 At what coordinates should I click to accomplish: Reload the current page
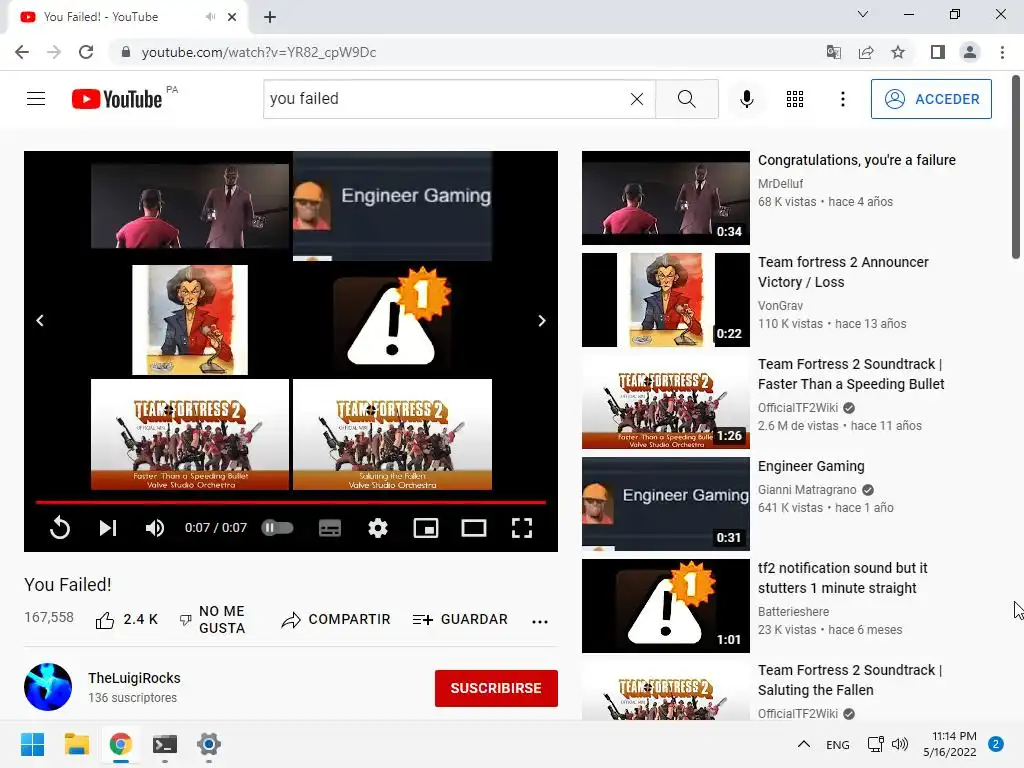(86, 52)
